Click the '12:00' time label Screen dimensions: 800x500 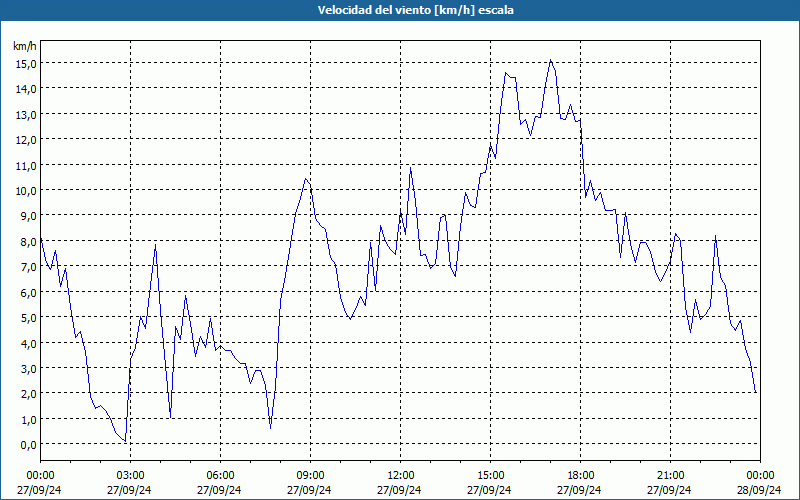tap(400, 476)
